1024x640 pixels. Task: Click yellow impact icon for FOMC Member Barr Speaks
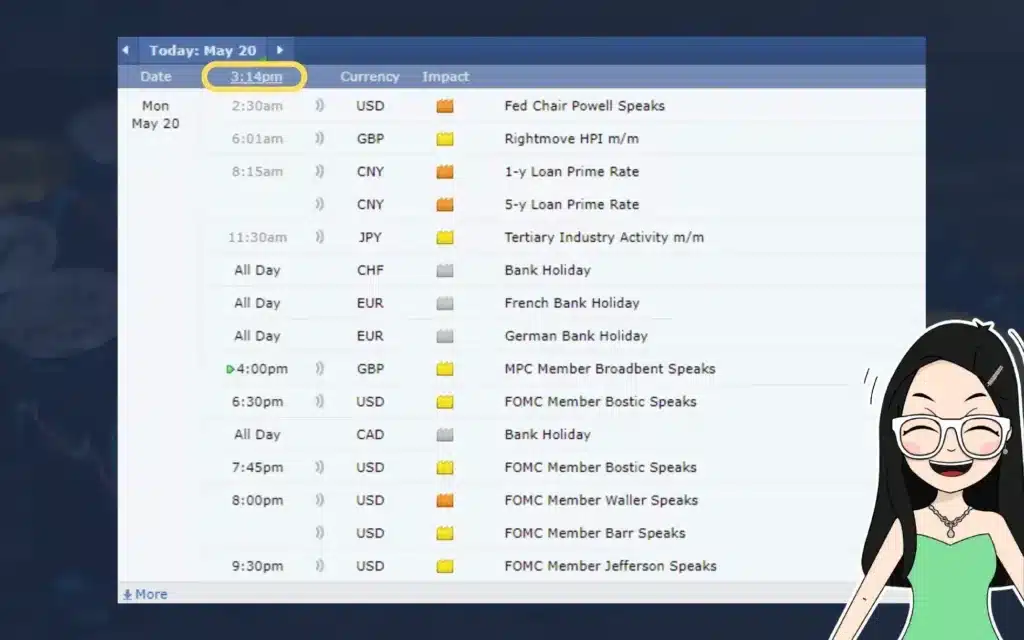point(445,534)
